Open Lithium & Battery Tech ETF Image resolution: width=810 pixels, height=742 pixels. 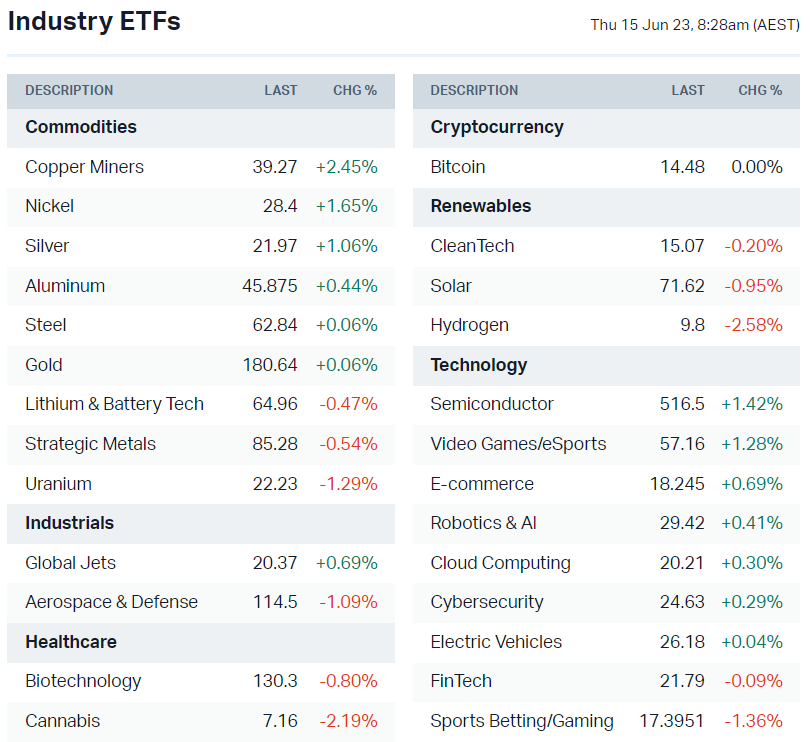coord(114,404)
